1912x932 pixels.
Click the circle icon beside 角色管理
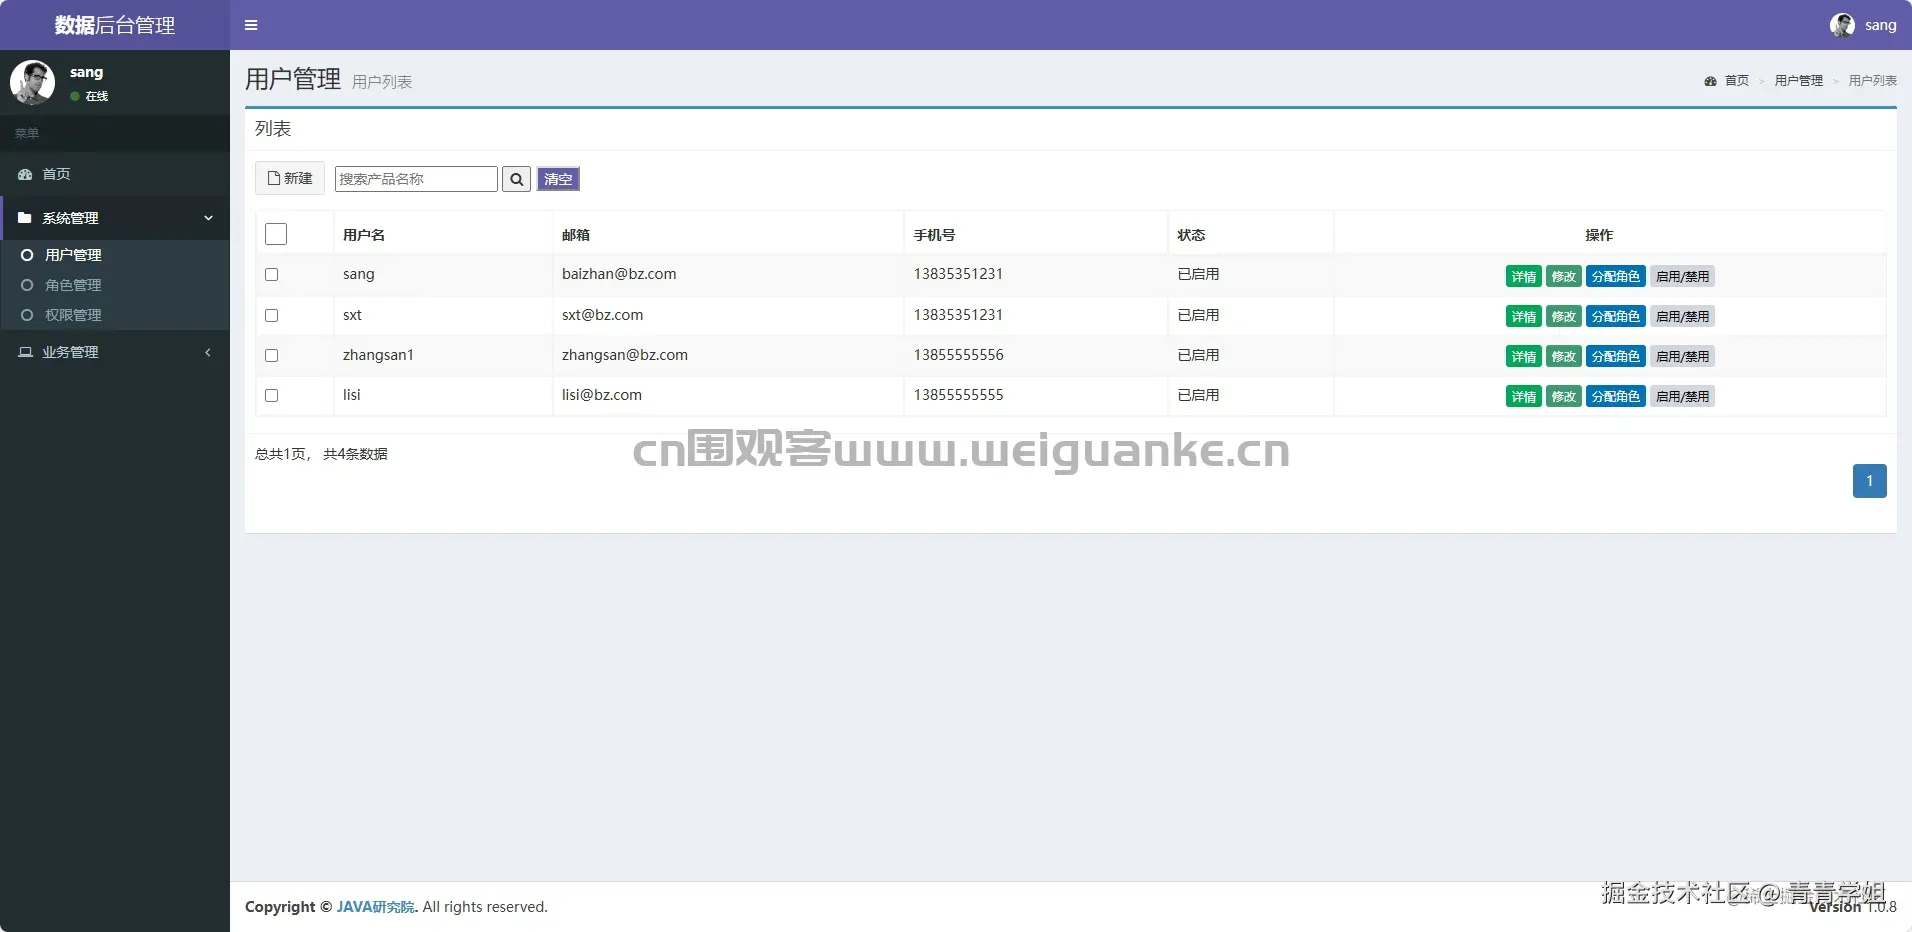point(27,285)
